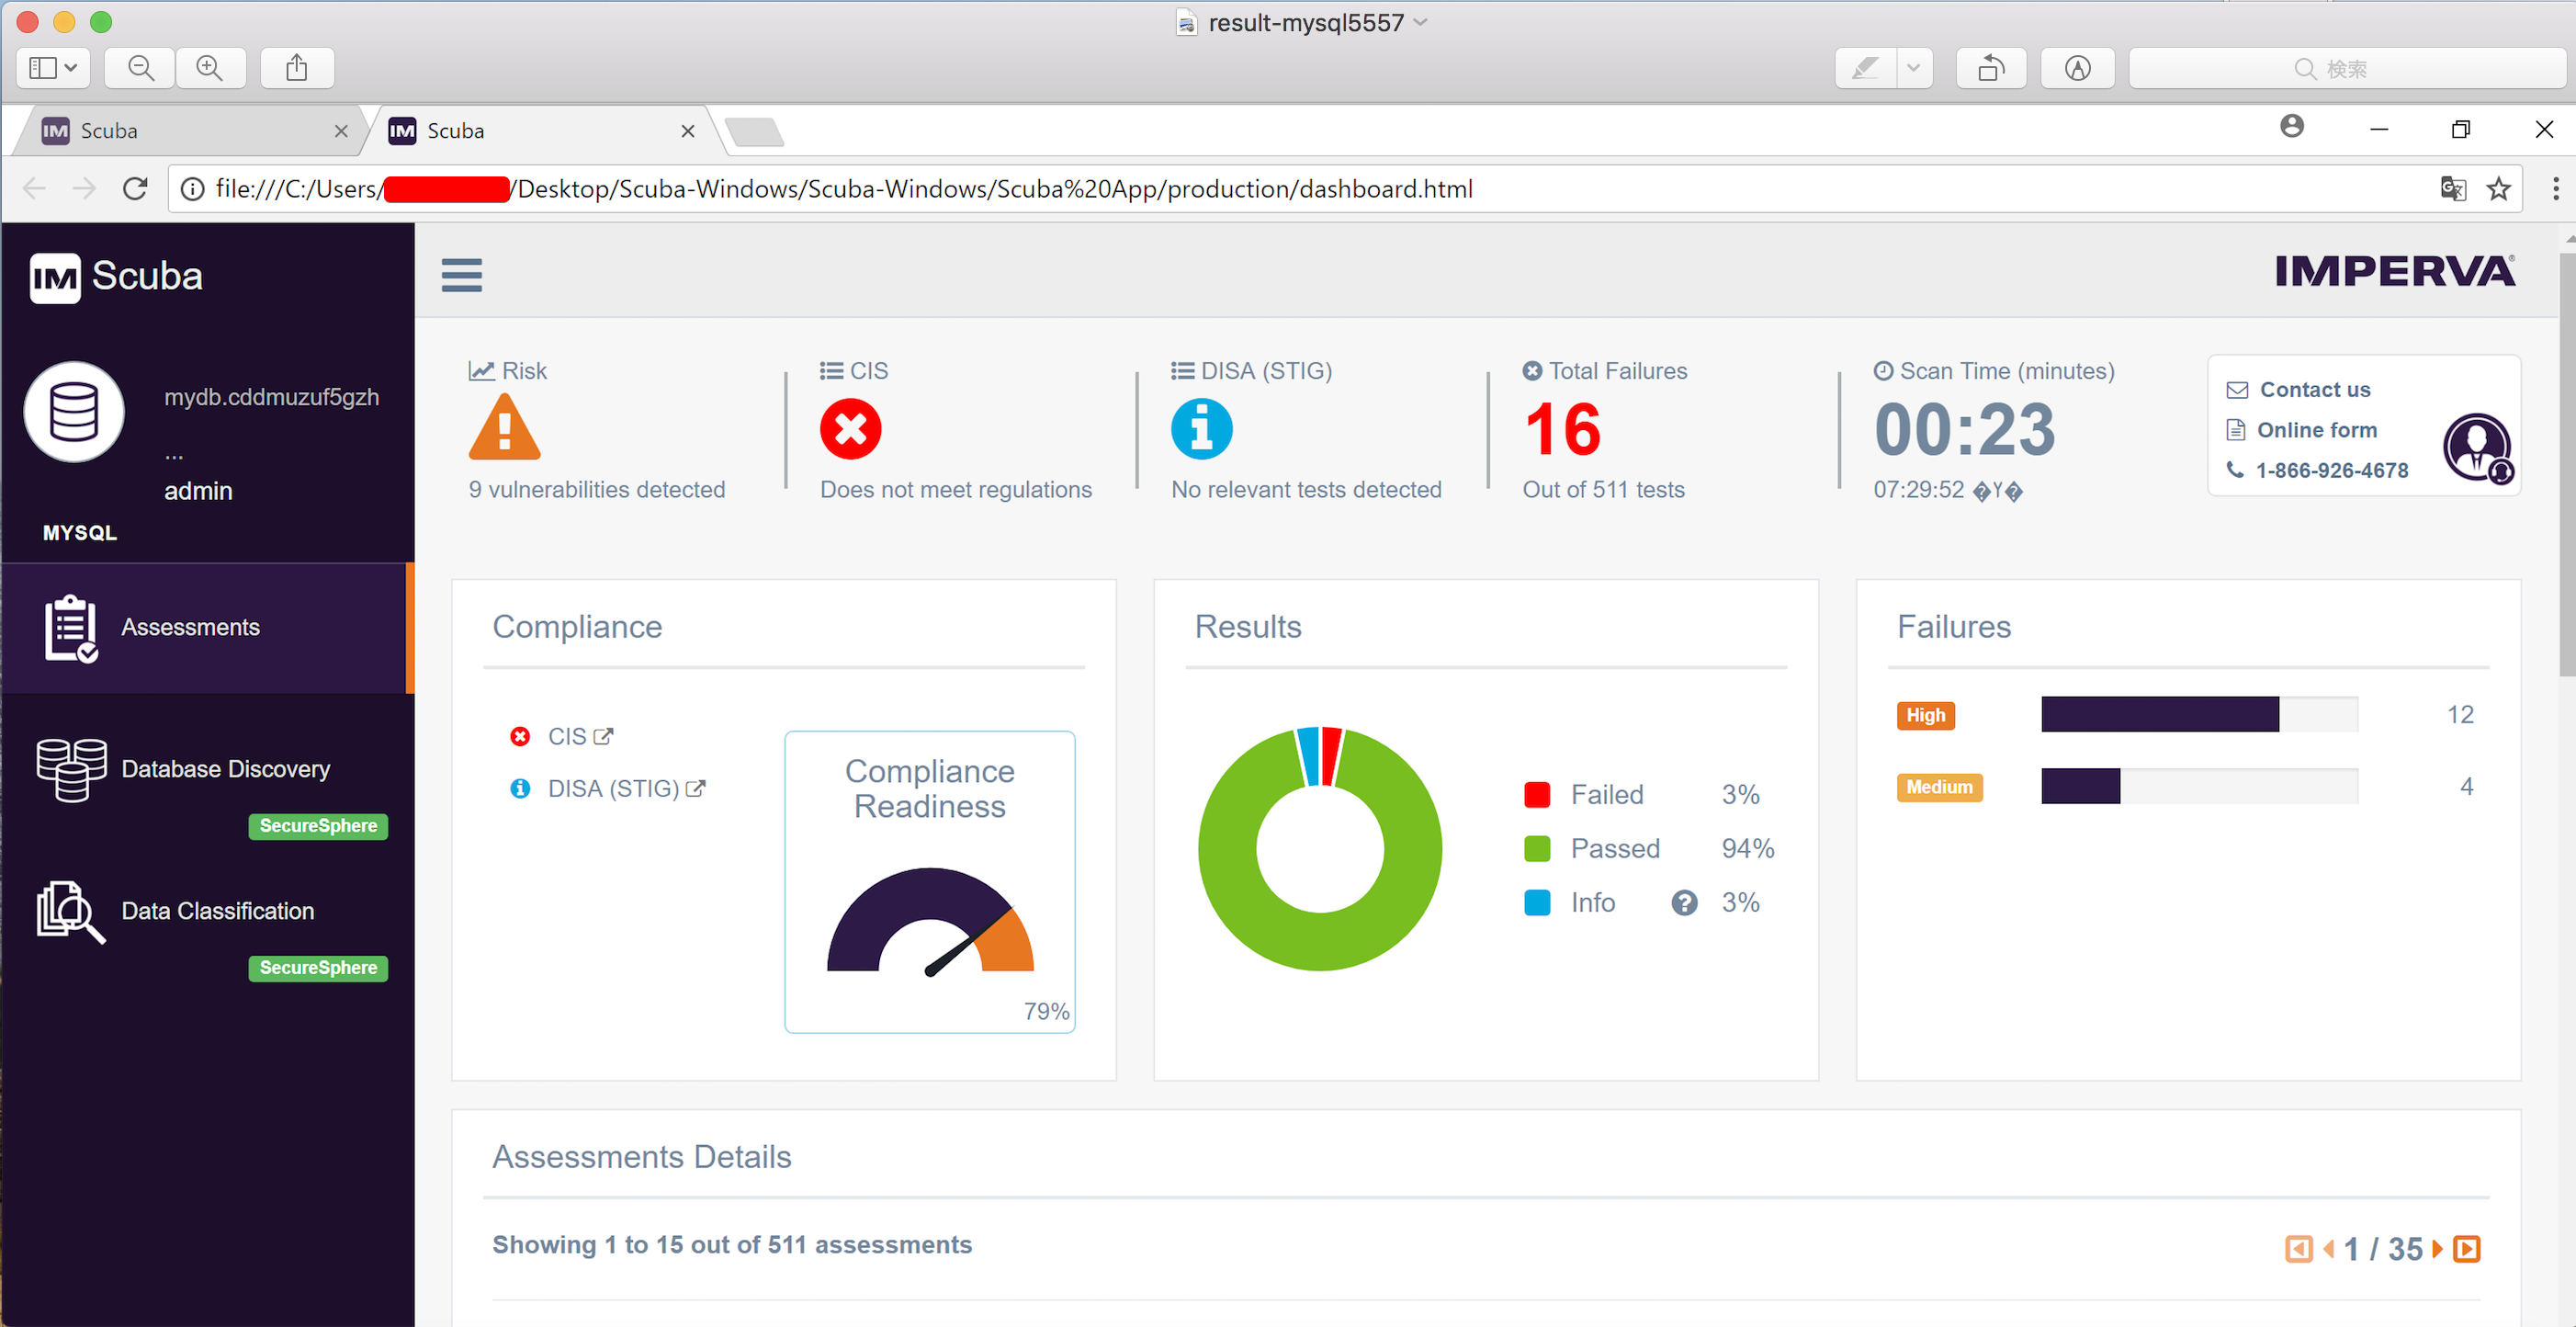
Task: Click the green Passed segment of donut chart
Action: (1320, 940)
